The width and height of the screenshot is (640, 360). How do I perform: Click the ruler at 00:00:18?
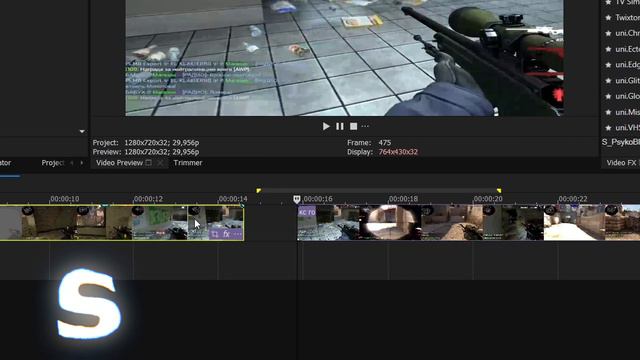(403, 199)
